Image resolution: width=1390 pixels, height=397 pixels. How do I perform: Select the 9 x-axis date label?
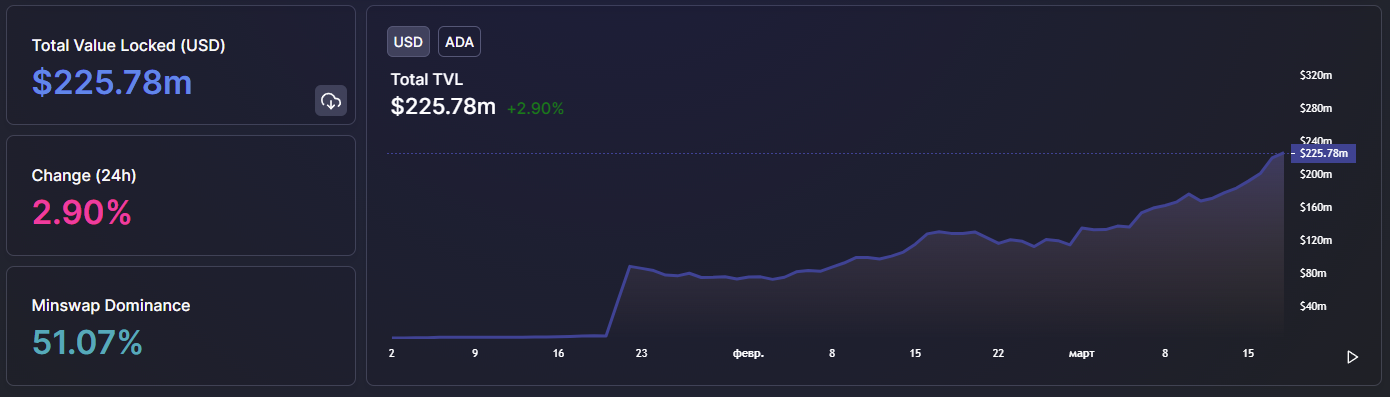(475, 353)
